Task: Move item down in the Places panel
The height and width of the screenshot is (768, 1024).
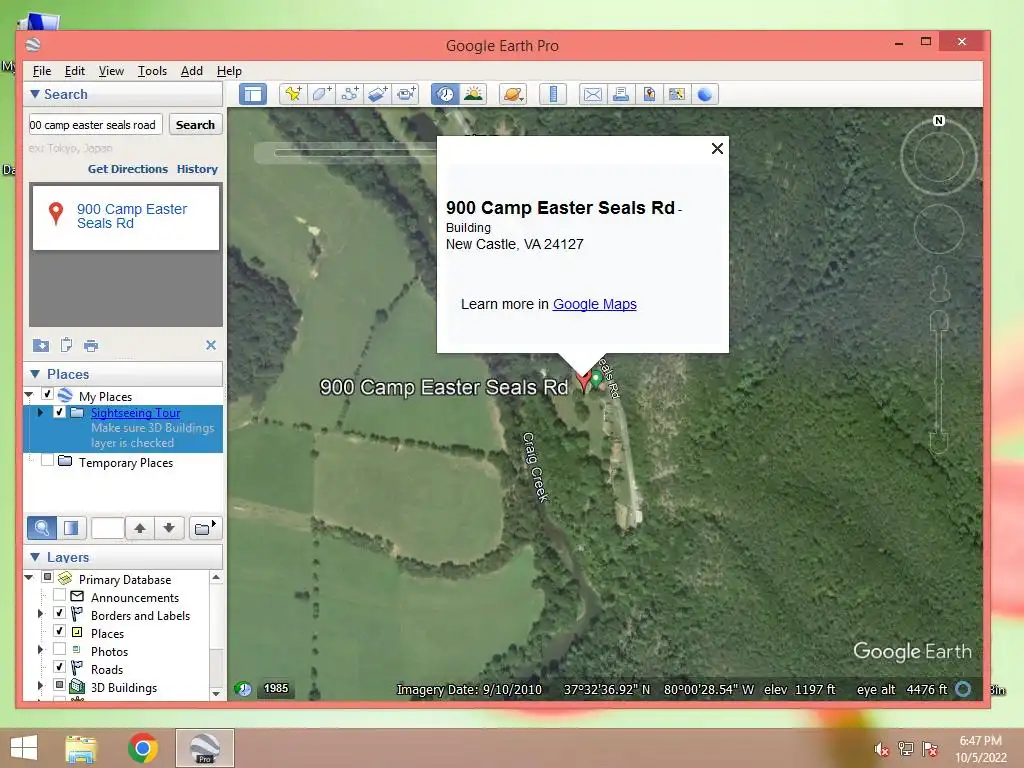Action: 169,528
